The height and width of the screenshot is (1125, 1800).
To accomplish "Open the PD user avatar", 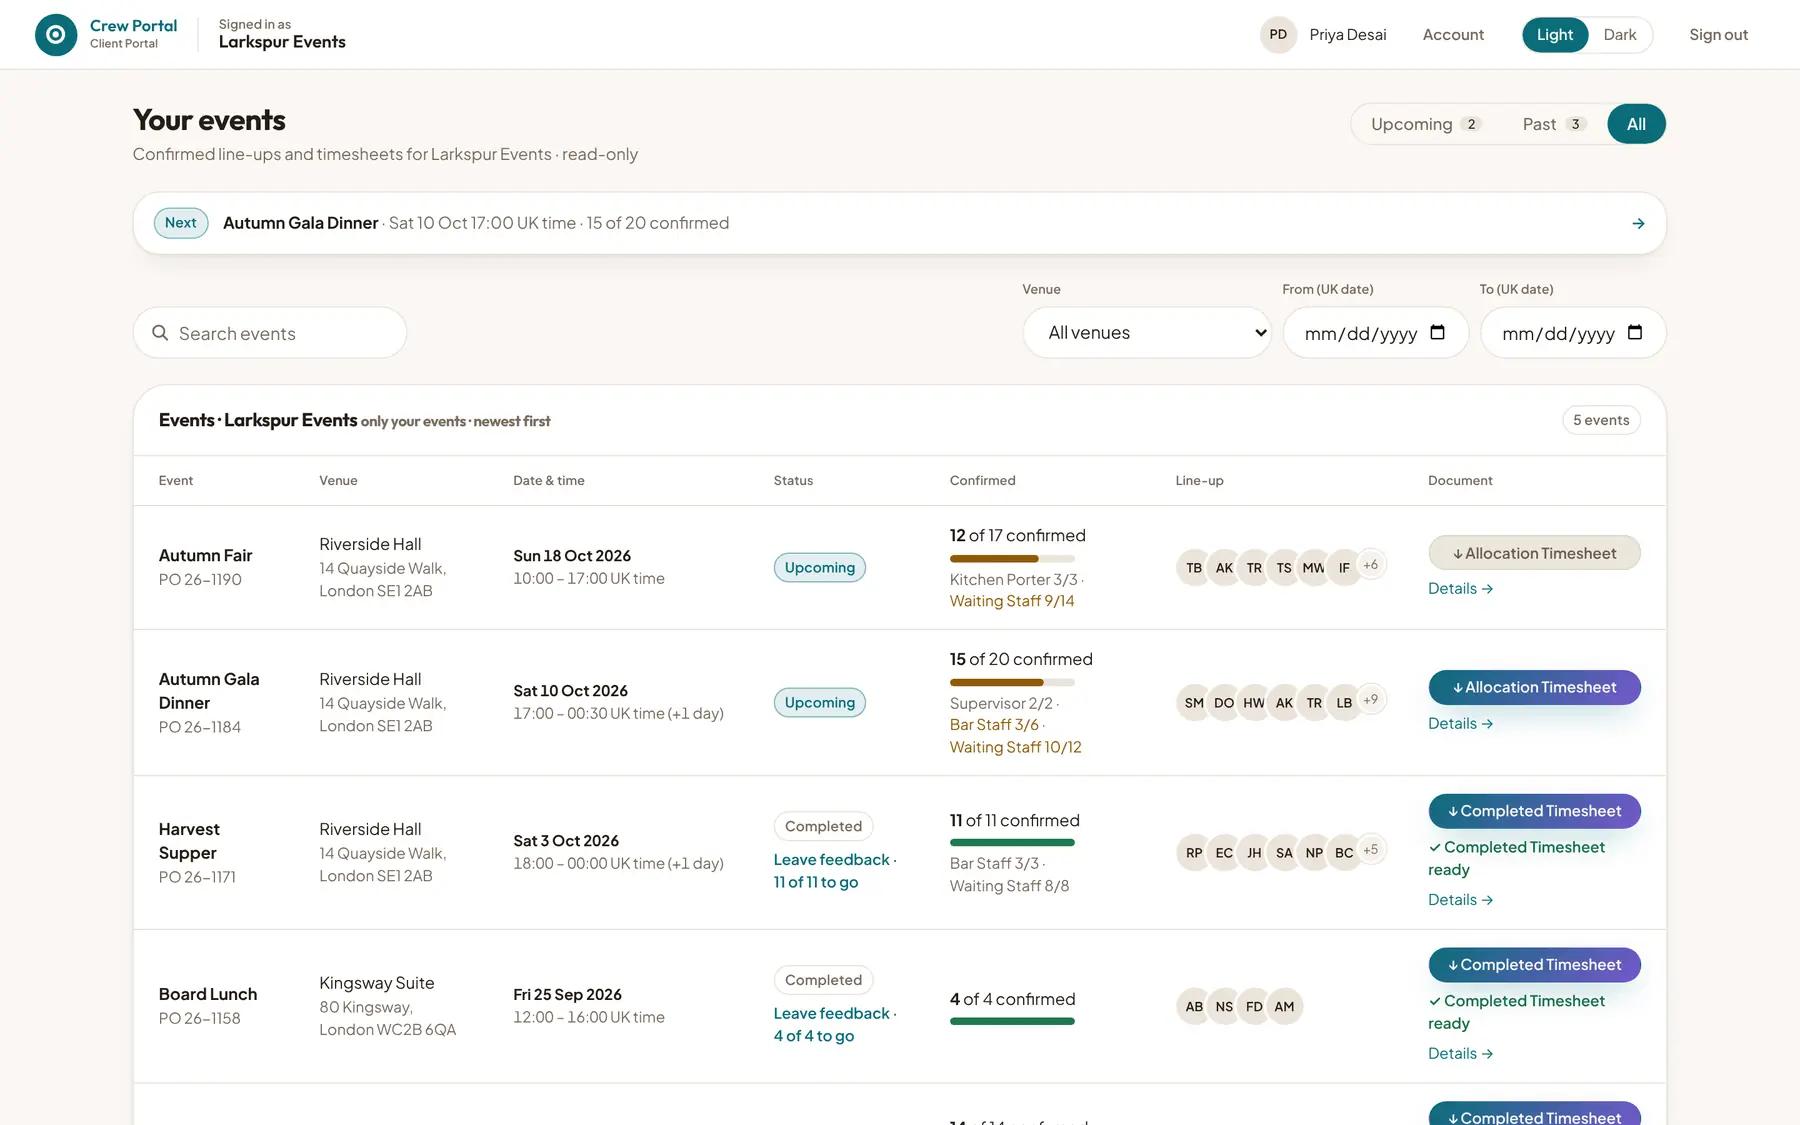I will coord(1278,35).
